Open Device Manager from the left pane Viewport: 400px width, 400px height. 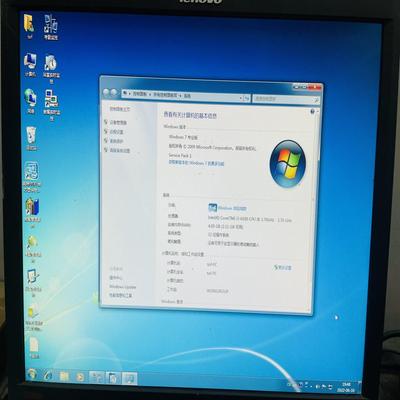tap(118, 123)
